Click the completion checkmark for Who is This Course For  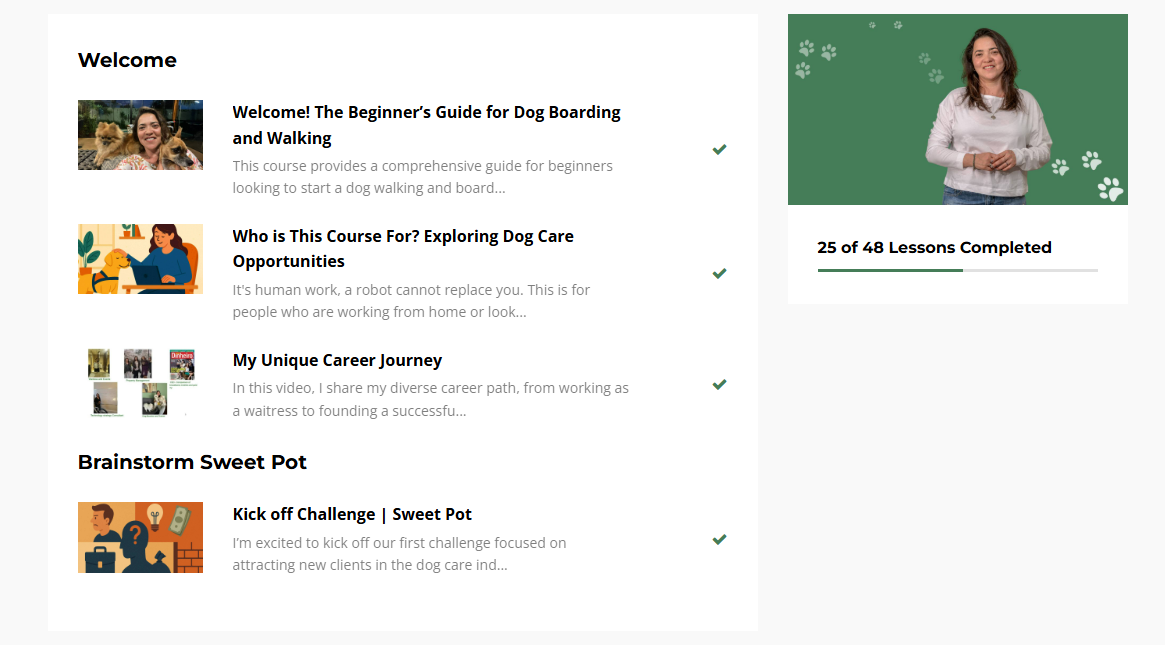(x=719, y=274)
